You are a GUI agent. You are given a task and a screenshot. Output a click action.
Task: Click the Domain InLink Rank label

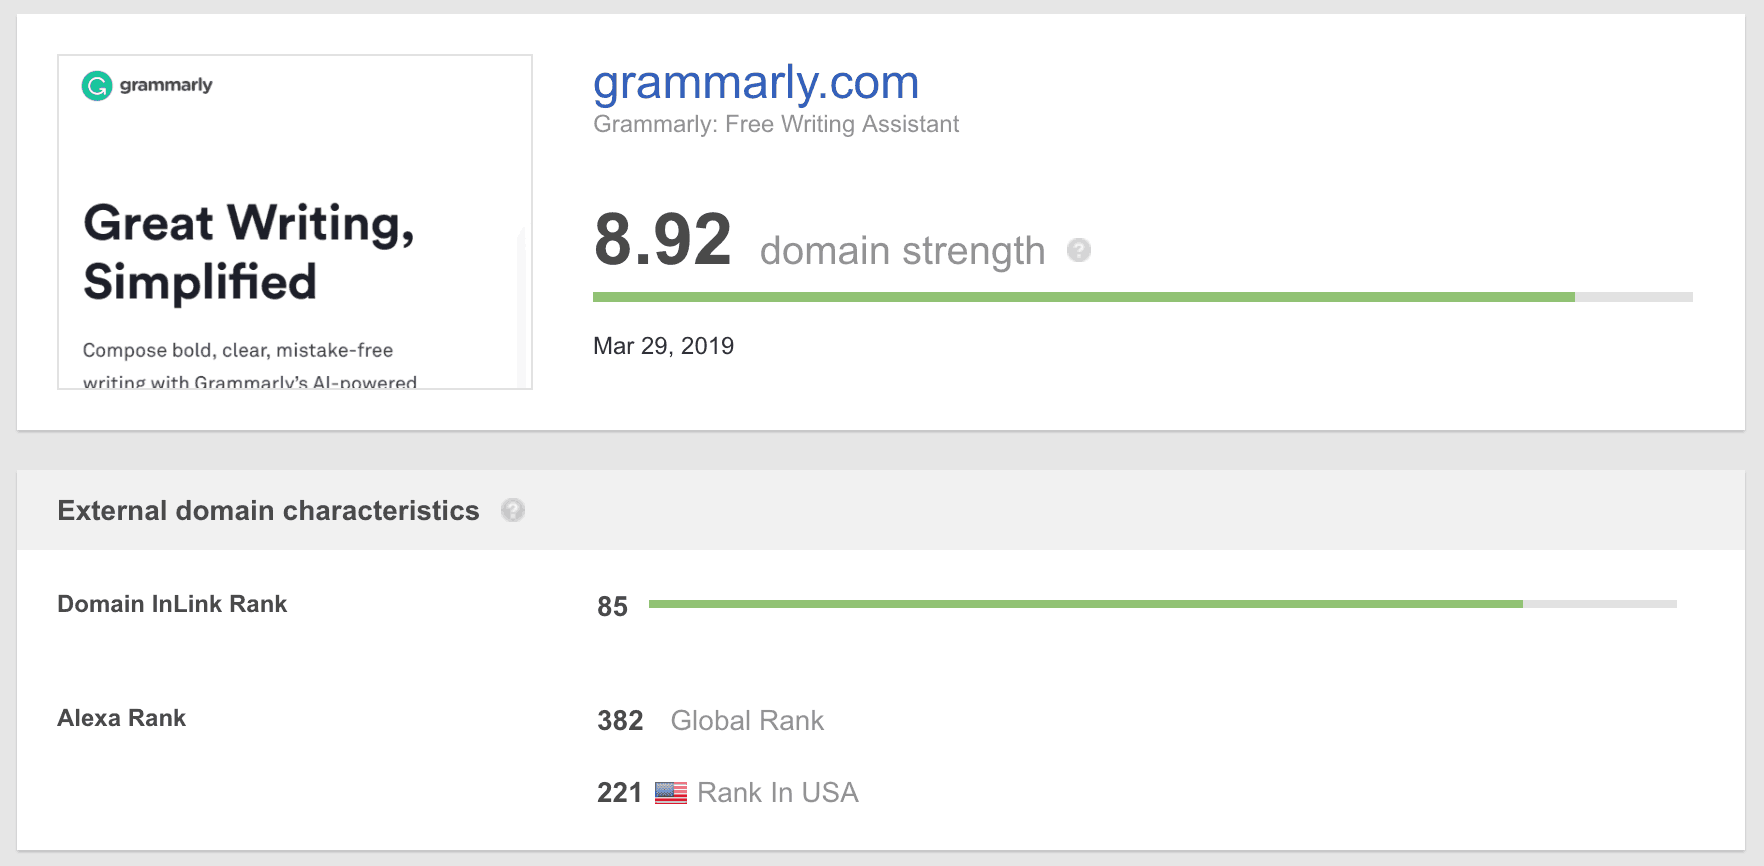[172, 604]
